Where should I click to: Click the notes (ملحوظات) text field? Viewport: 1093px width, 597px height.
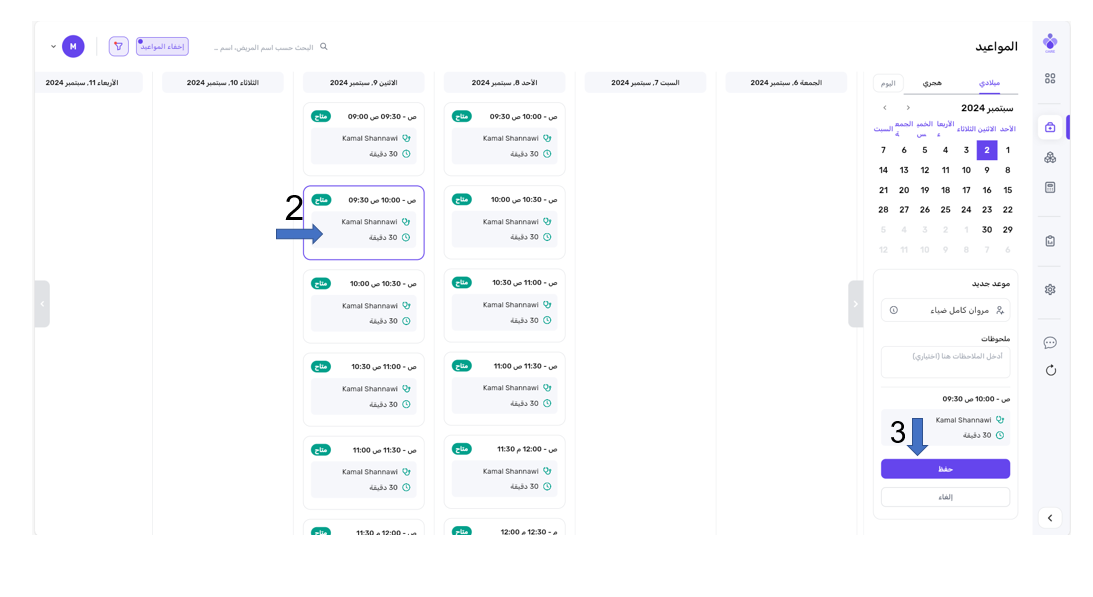[x=945, y=362]
